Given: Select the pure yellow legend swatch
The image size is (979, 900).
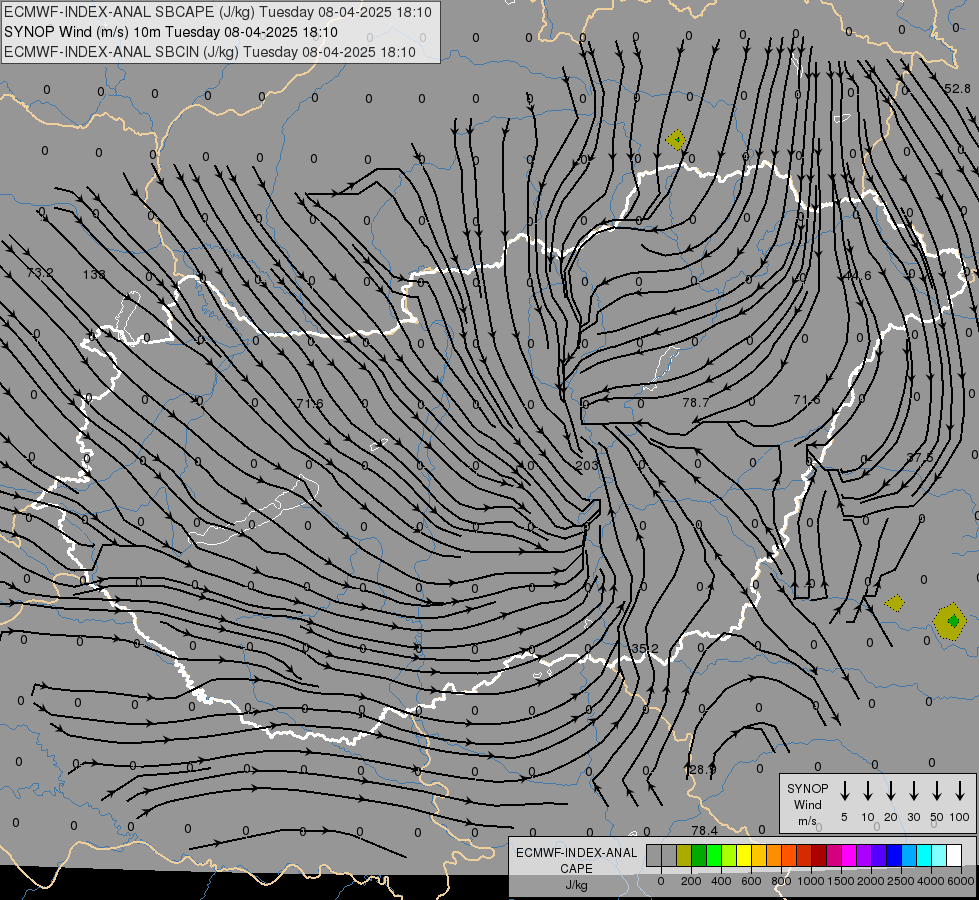Looking at the screenshot, I should 744,855.
